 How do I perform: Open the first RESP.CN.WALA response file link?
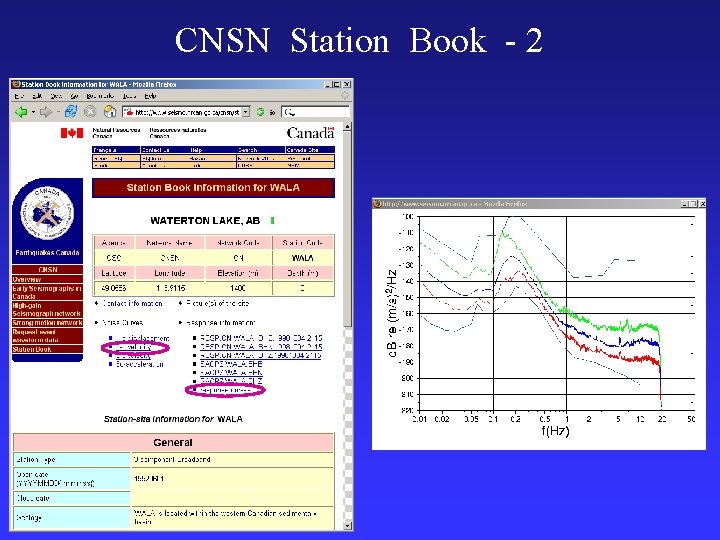pos(261,338)
